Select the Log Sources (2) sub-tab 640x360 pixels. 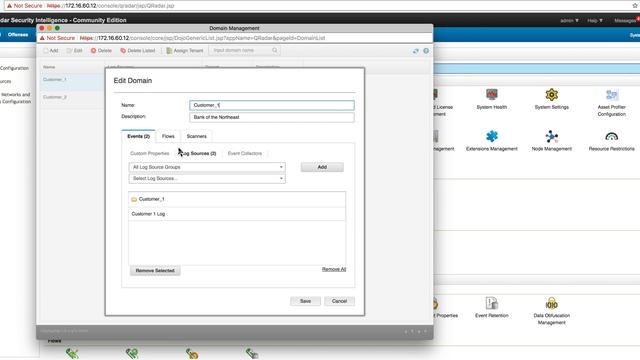[198, 153]
